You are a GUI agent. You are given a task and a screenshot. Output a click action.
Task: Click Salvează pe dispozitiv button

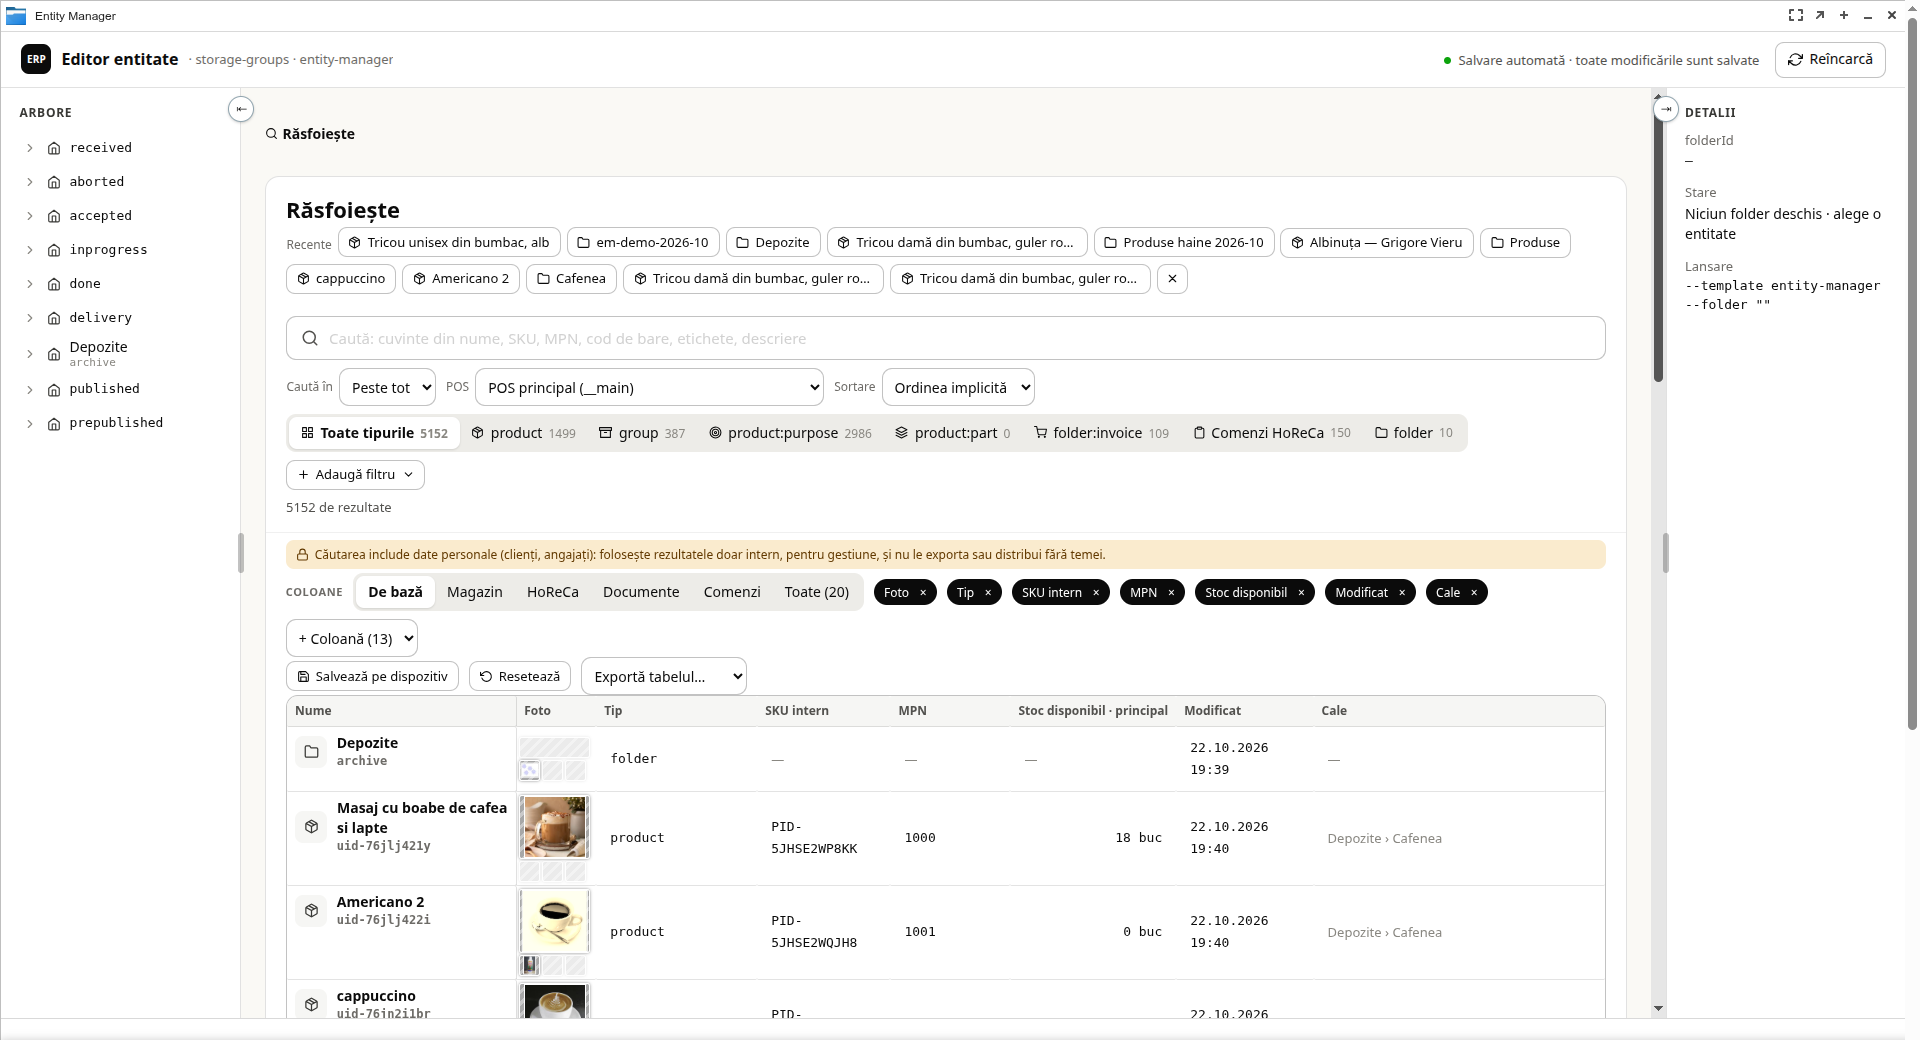pos(372,676)
